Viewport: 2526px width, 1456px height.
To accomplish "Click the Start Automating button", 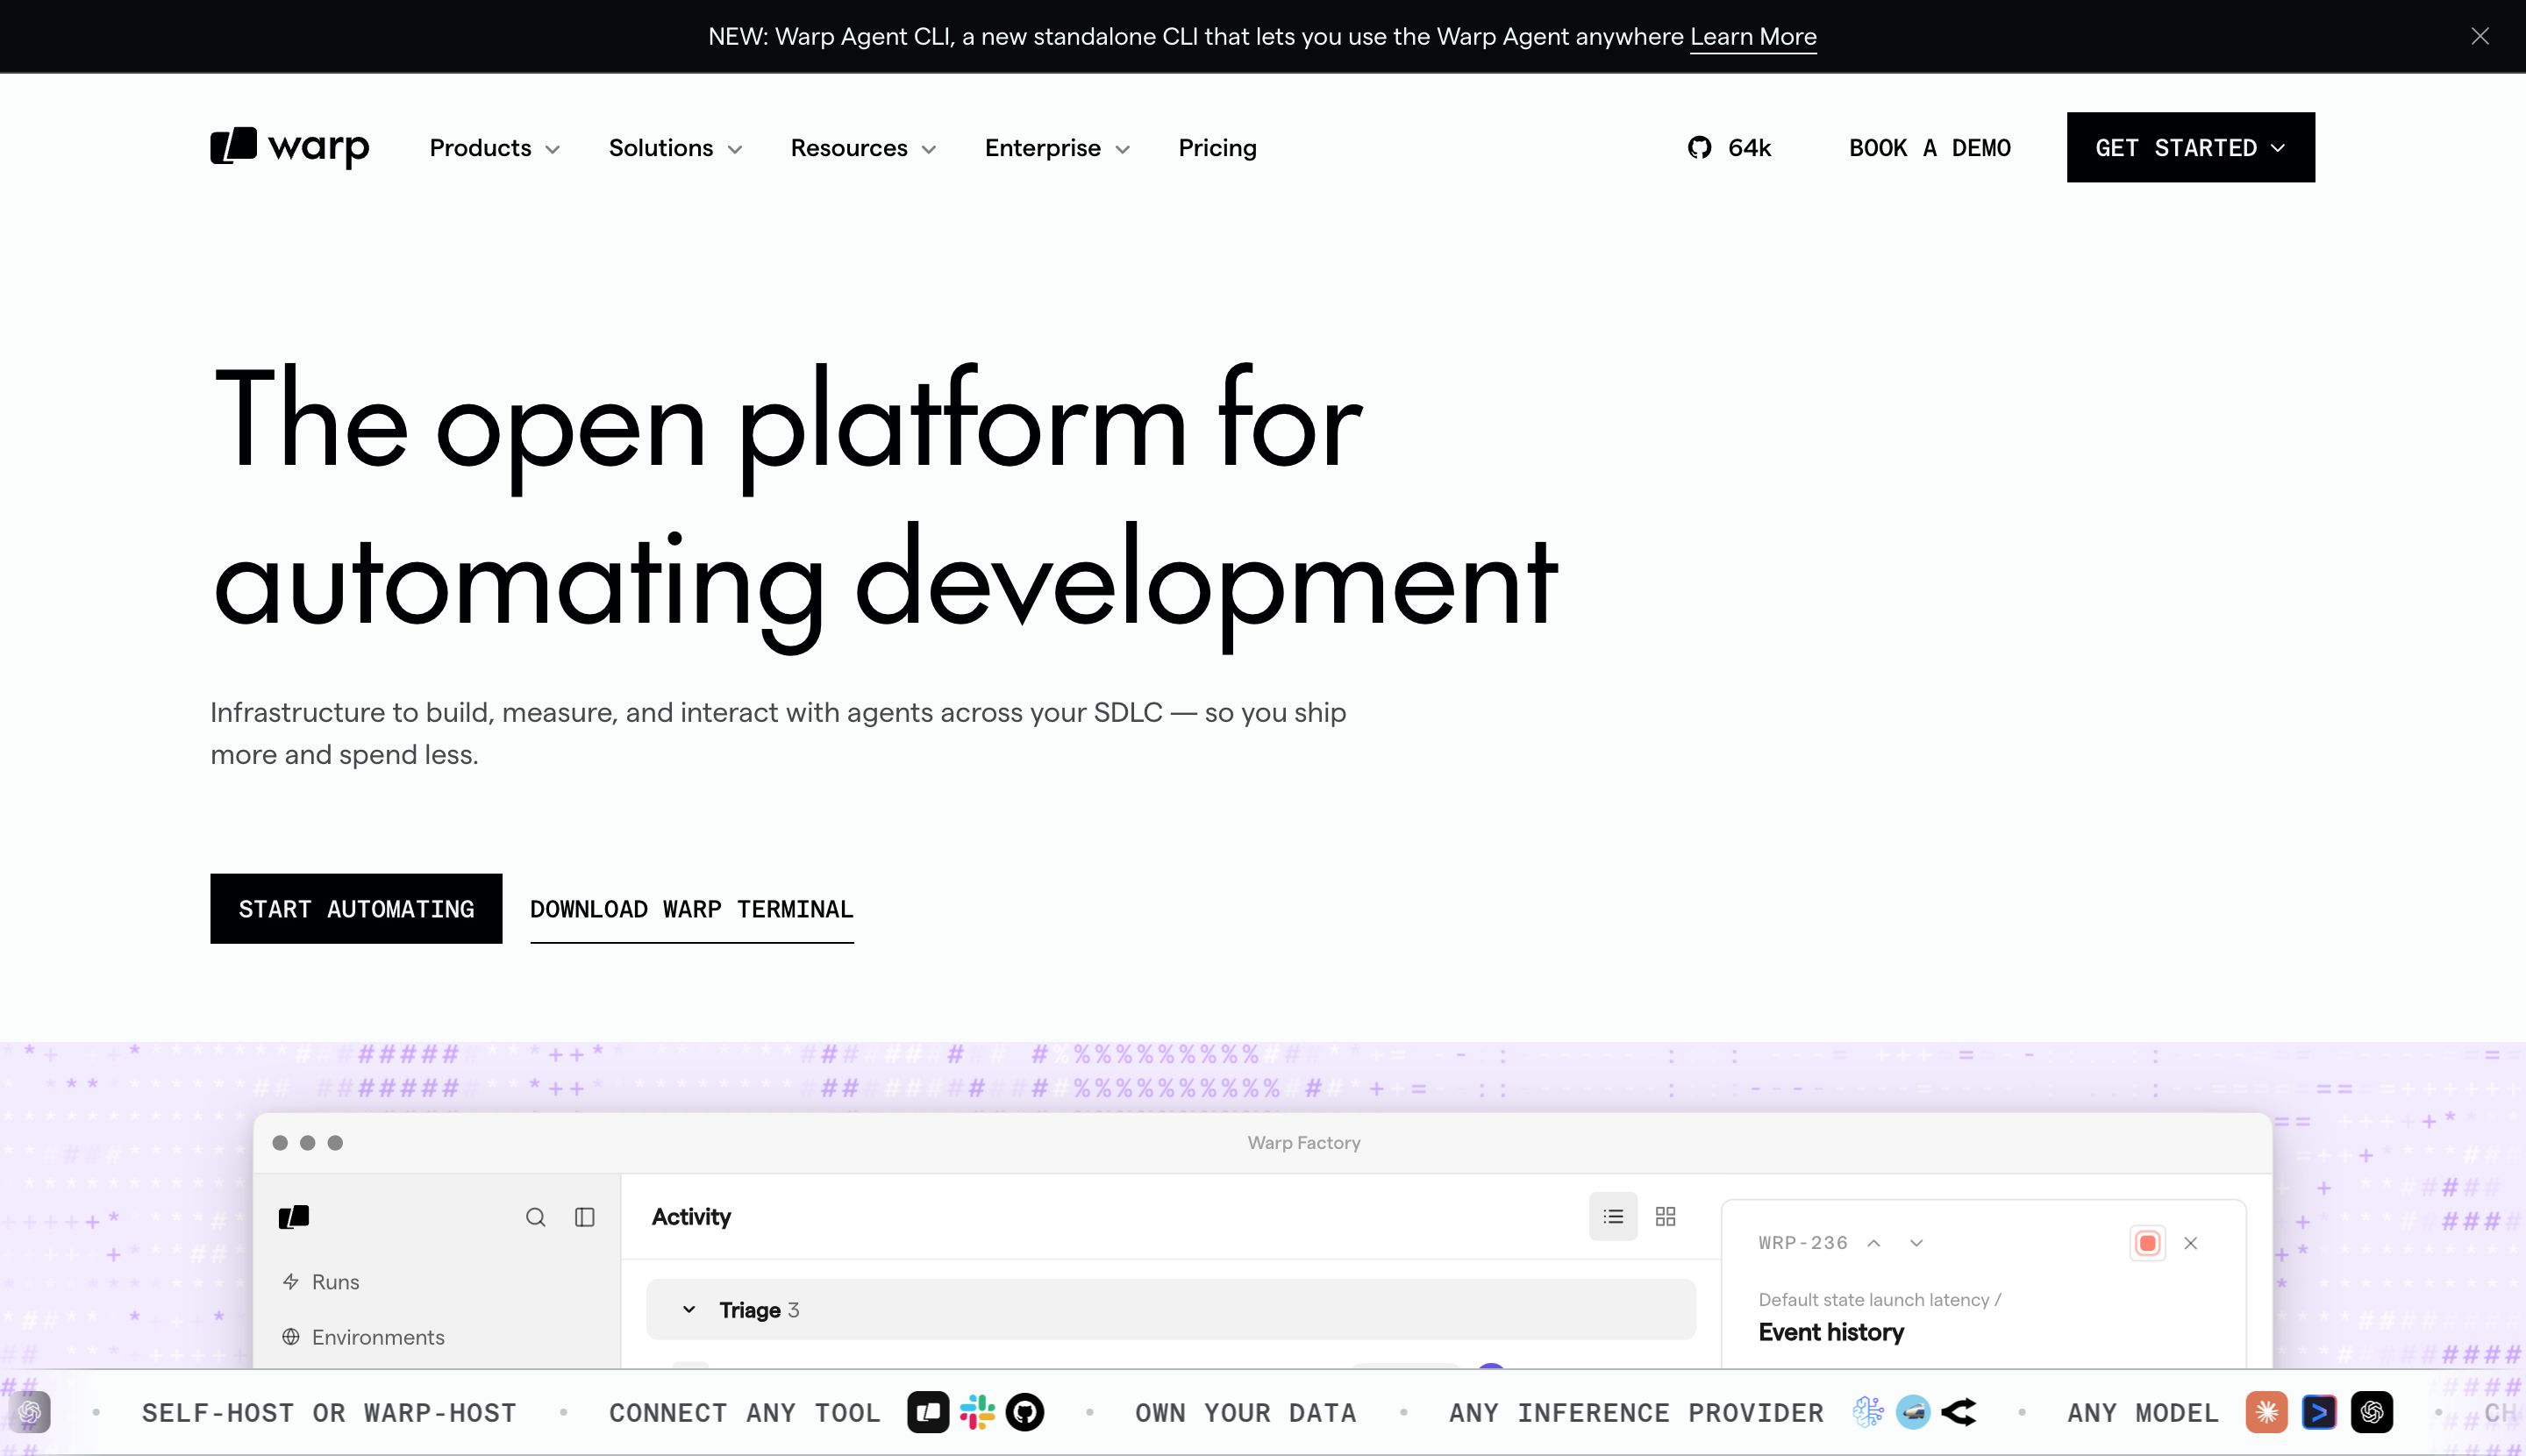I will [x=356, y=908].
